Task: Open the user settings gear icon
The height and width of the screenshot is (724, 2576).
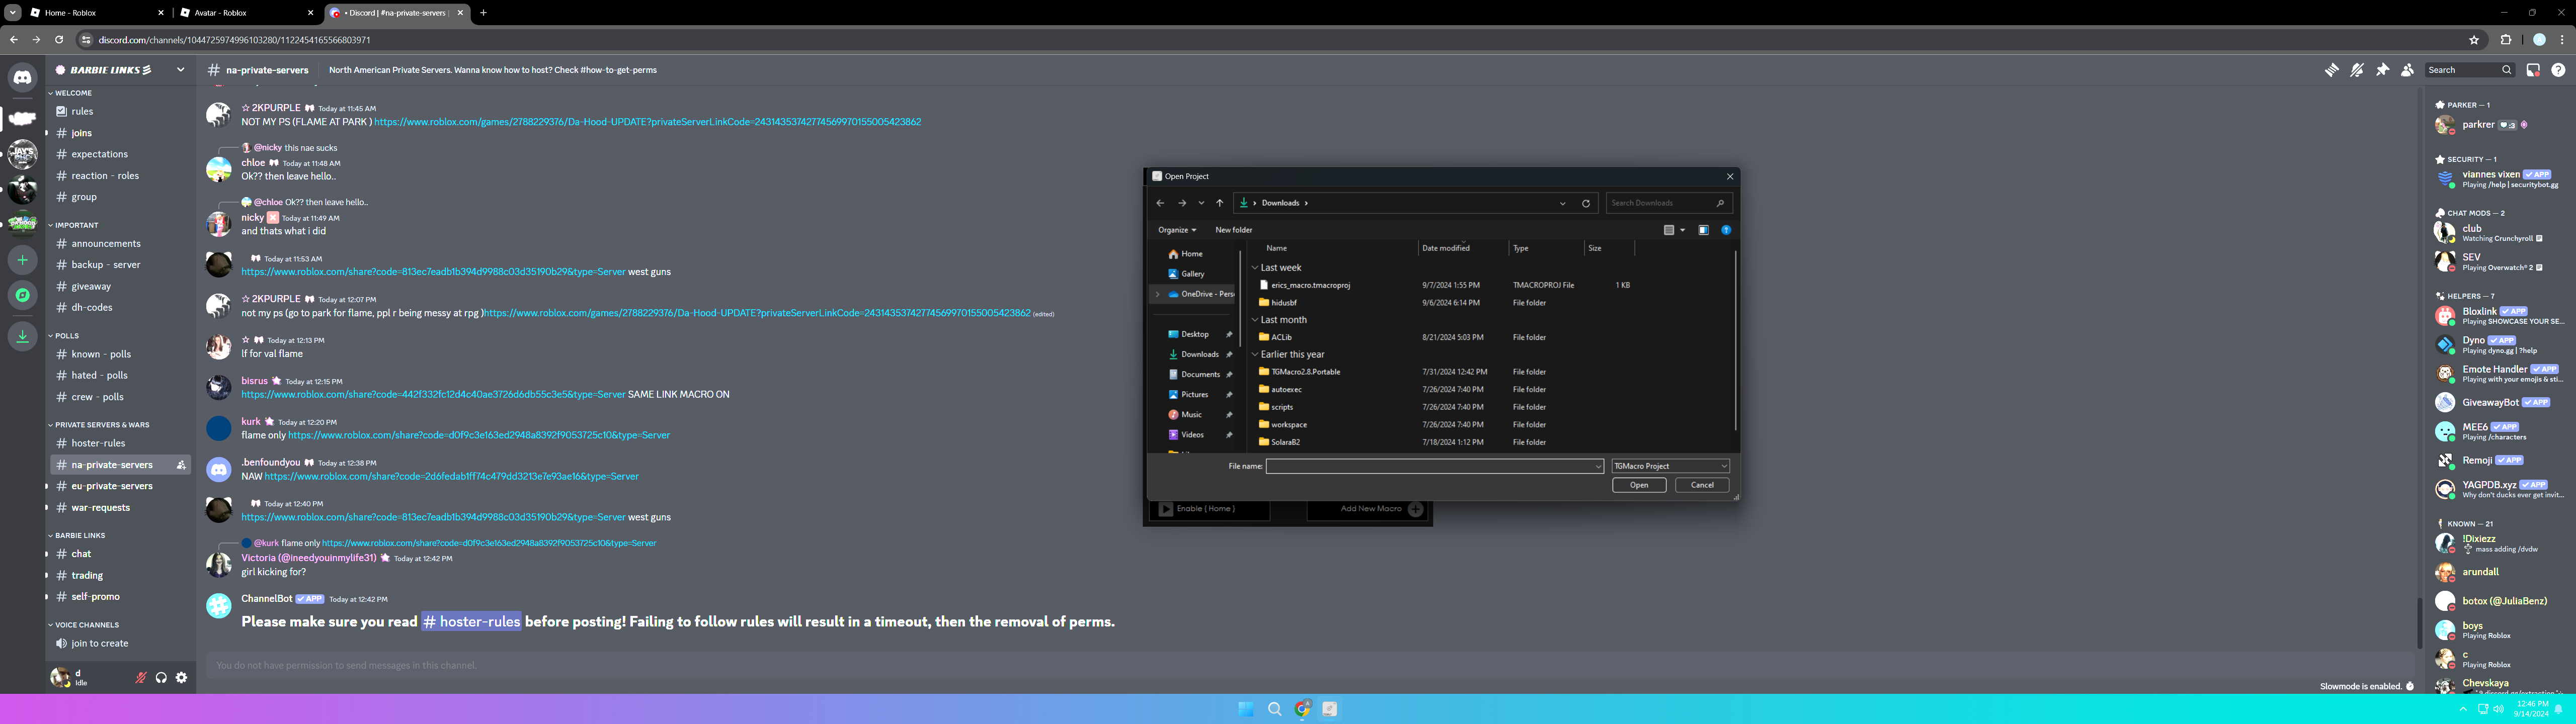Action: [181, 678]
